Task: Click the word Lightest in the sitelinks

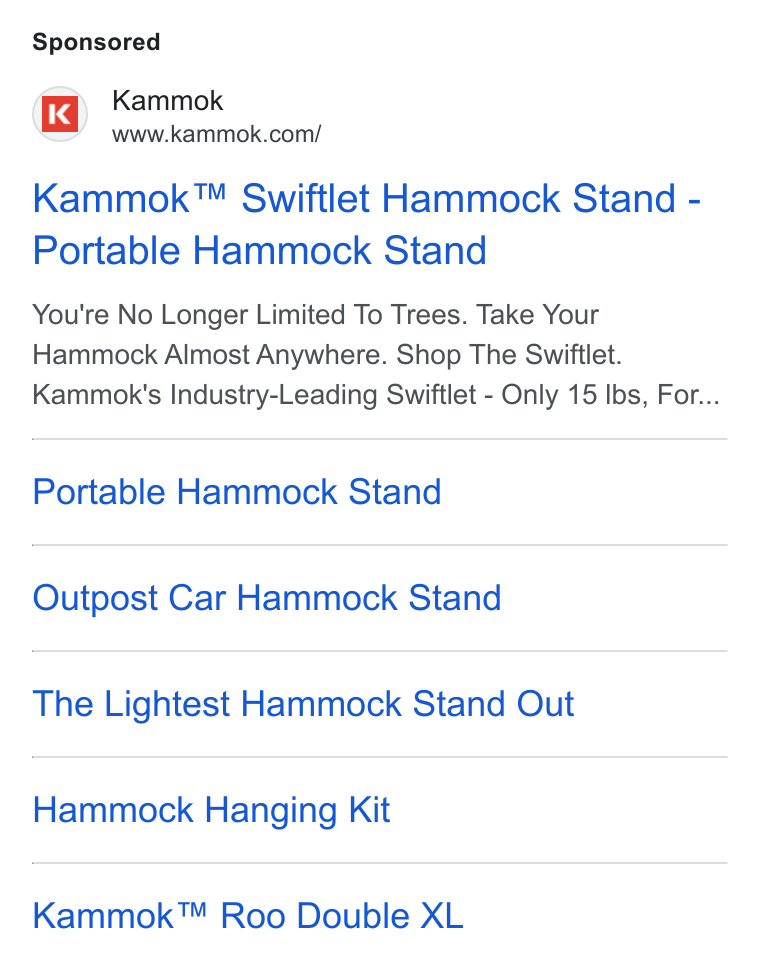Action: point(167,704)
